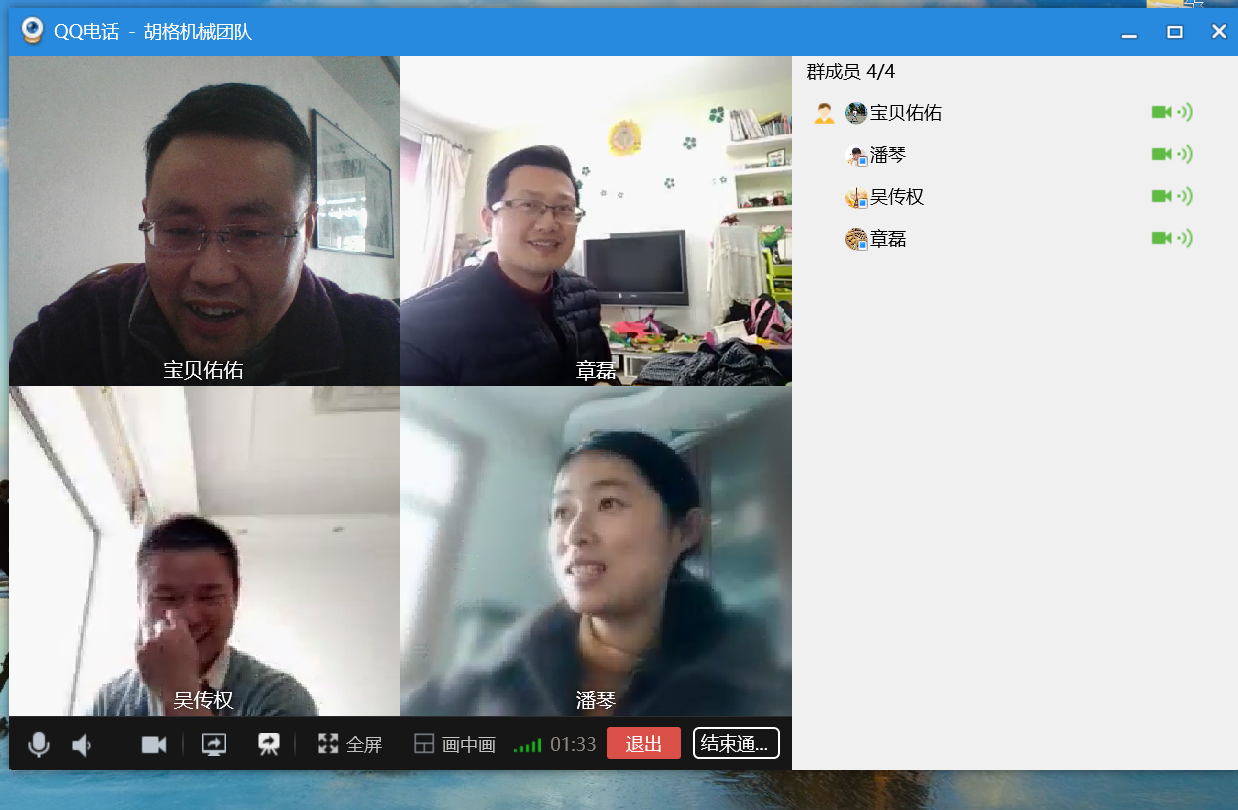Click the red 退出 button
The image size is (1238, 810).
tap(643, 743)
